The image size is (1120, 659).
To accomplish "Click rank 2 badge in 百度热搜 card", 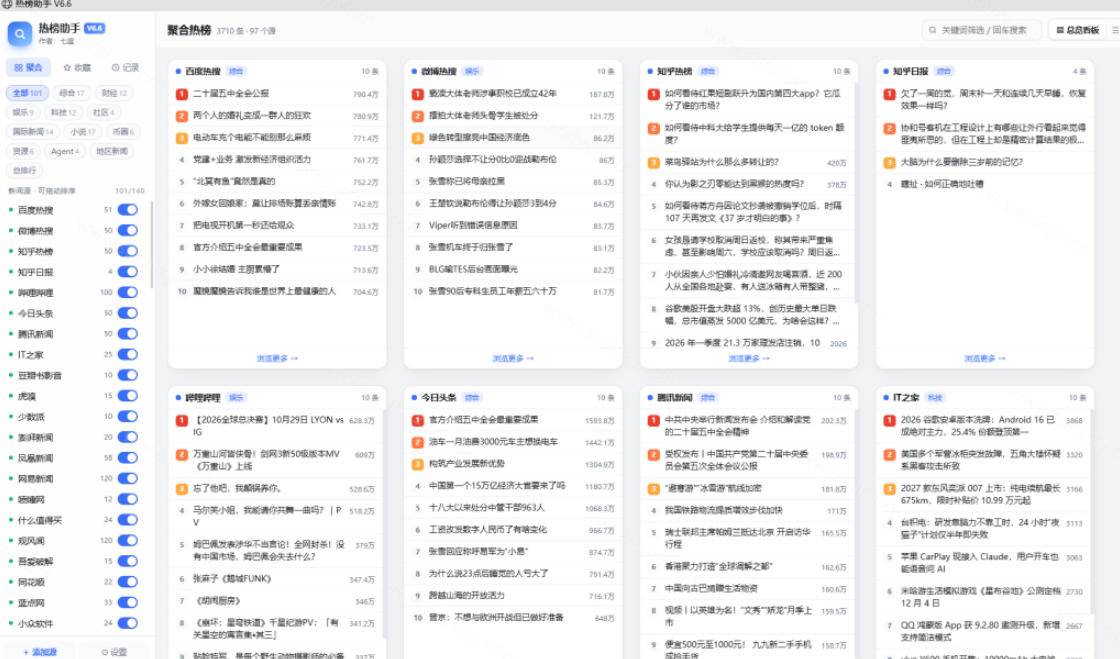I will tap(182, 116).
